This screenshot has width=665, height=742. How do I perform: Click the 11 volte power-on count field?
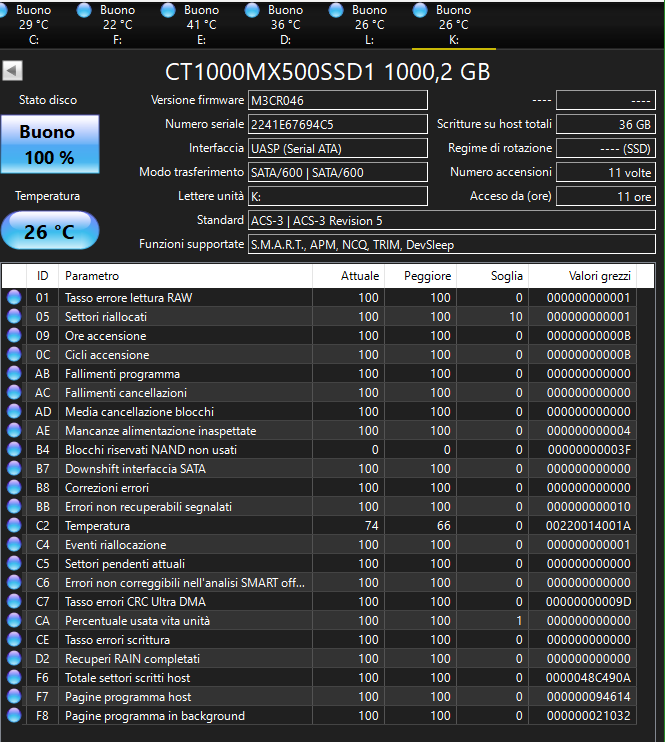coord(606,172)
